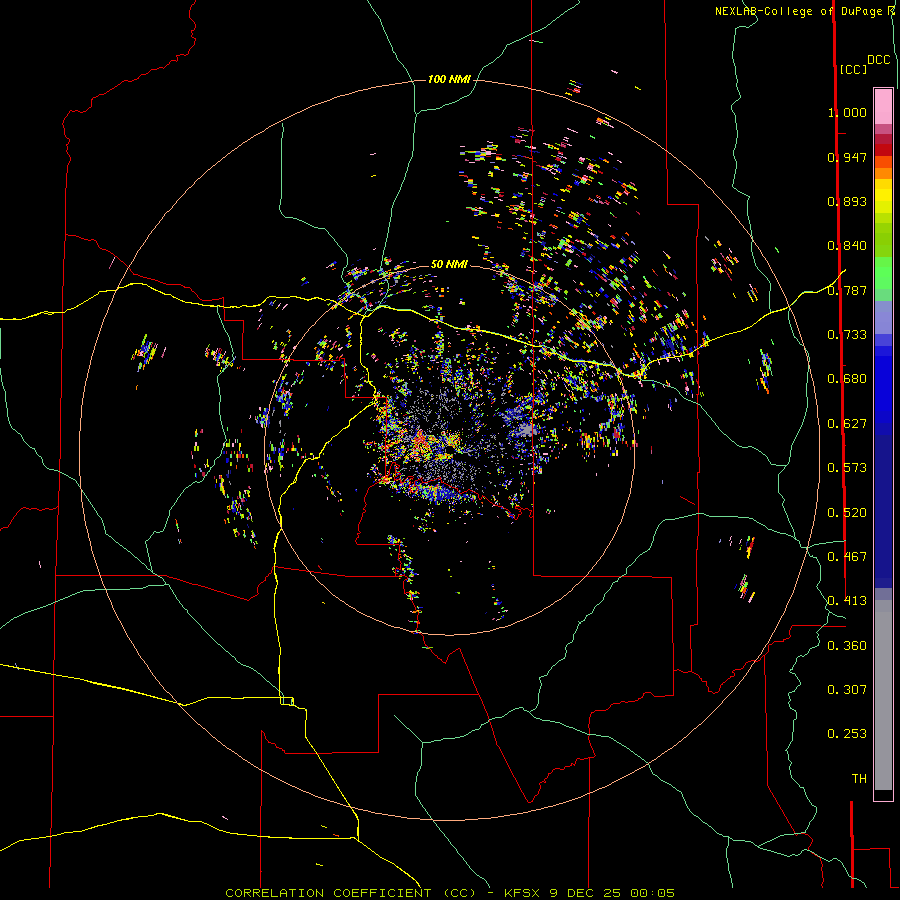Click the TH threshold label on the scale
The width and height of the screenshot is (900, 900).
(859, 779)
